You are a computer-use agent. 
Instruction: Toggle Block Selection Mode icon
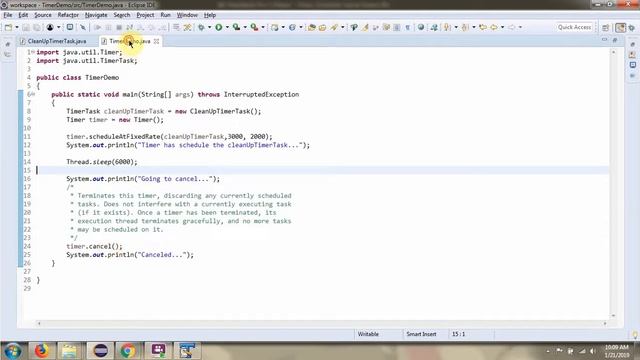(397, 27)
